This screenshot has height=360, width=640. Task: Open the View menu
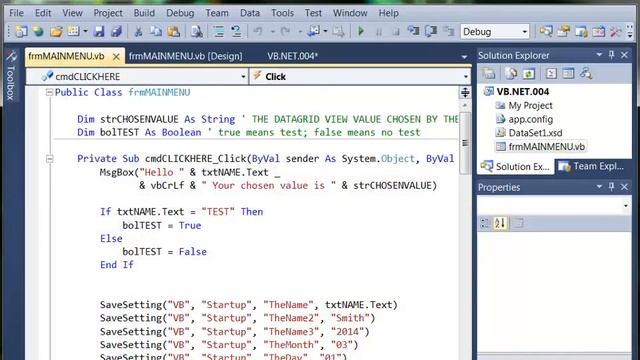pyautogui.click(x=72, y=13)
